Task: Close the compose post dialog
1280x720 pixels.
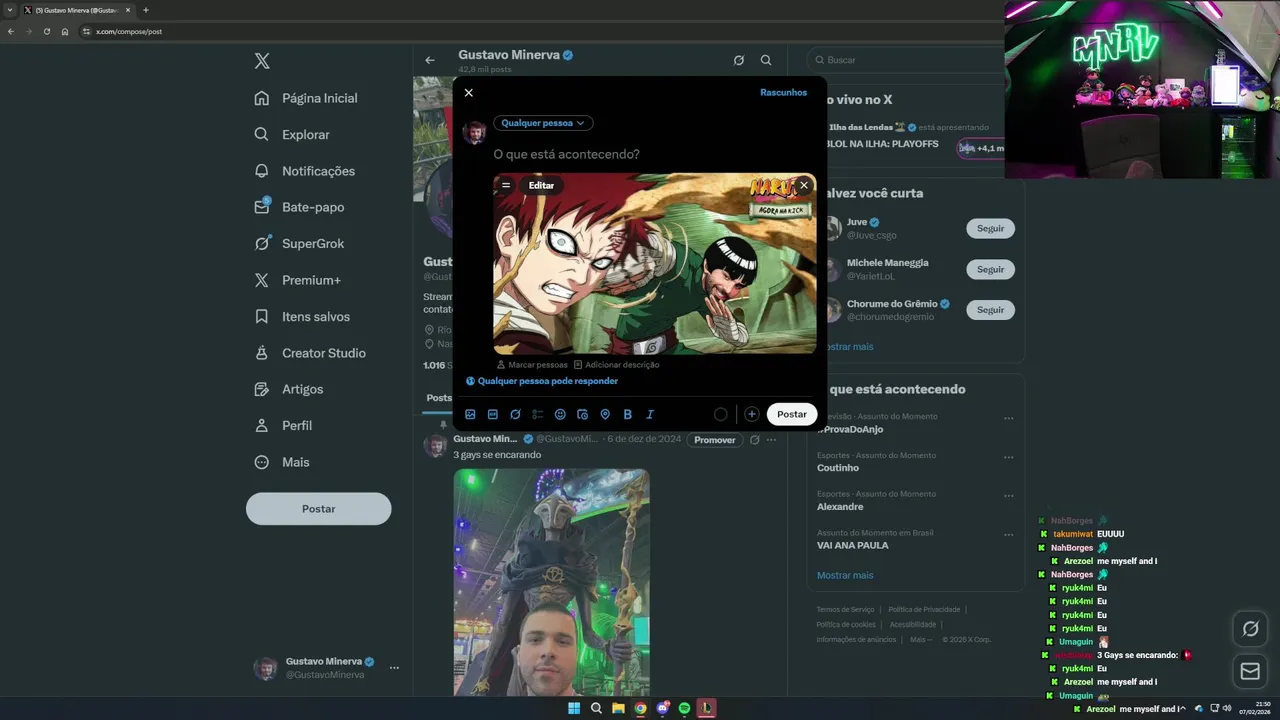Action: [x=468, y=93]
